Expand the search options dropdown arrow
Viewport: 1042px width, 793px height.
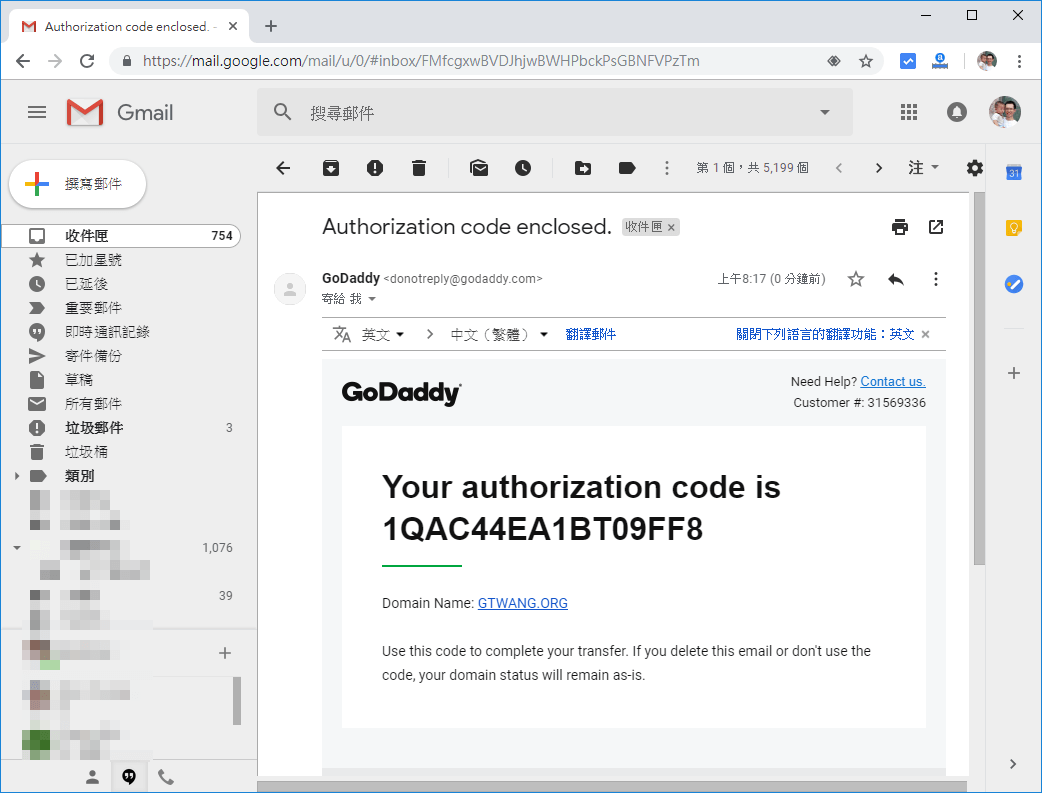tap(825, 113)
